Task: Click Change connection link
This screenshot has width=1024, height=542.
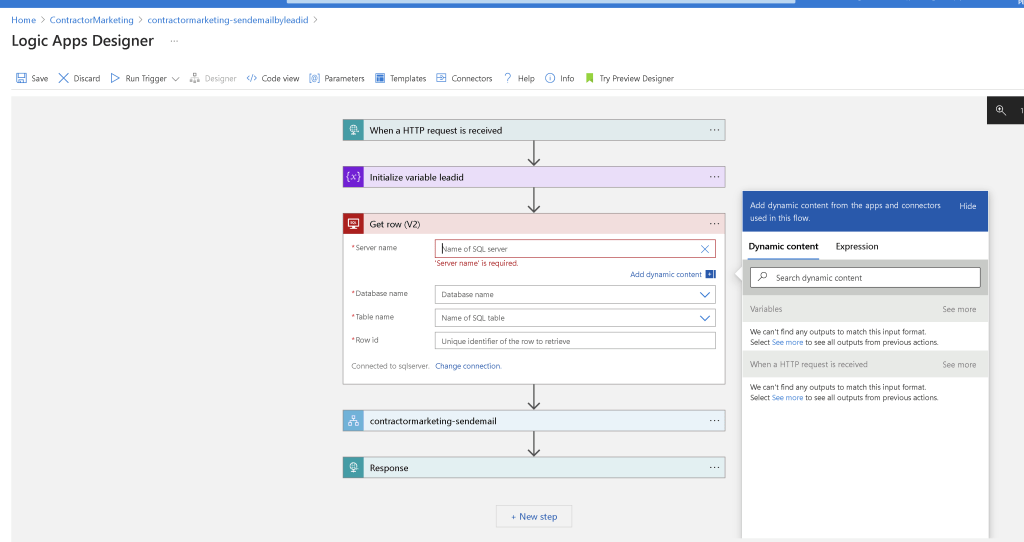Action: (x=468, y=366)
